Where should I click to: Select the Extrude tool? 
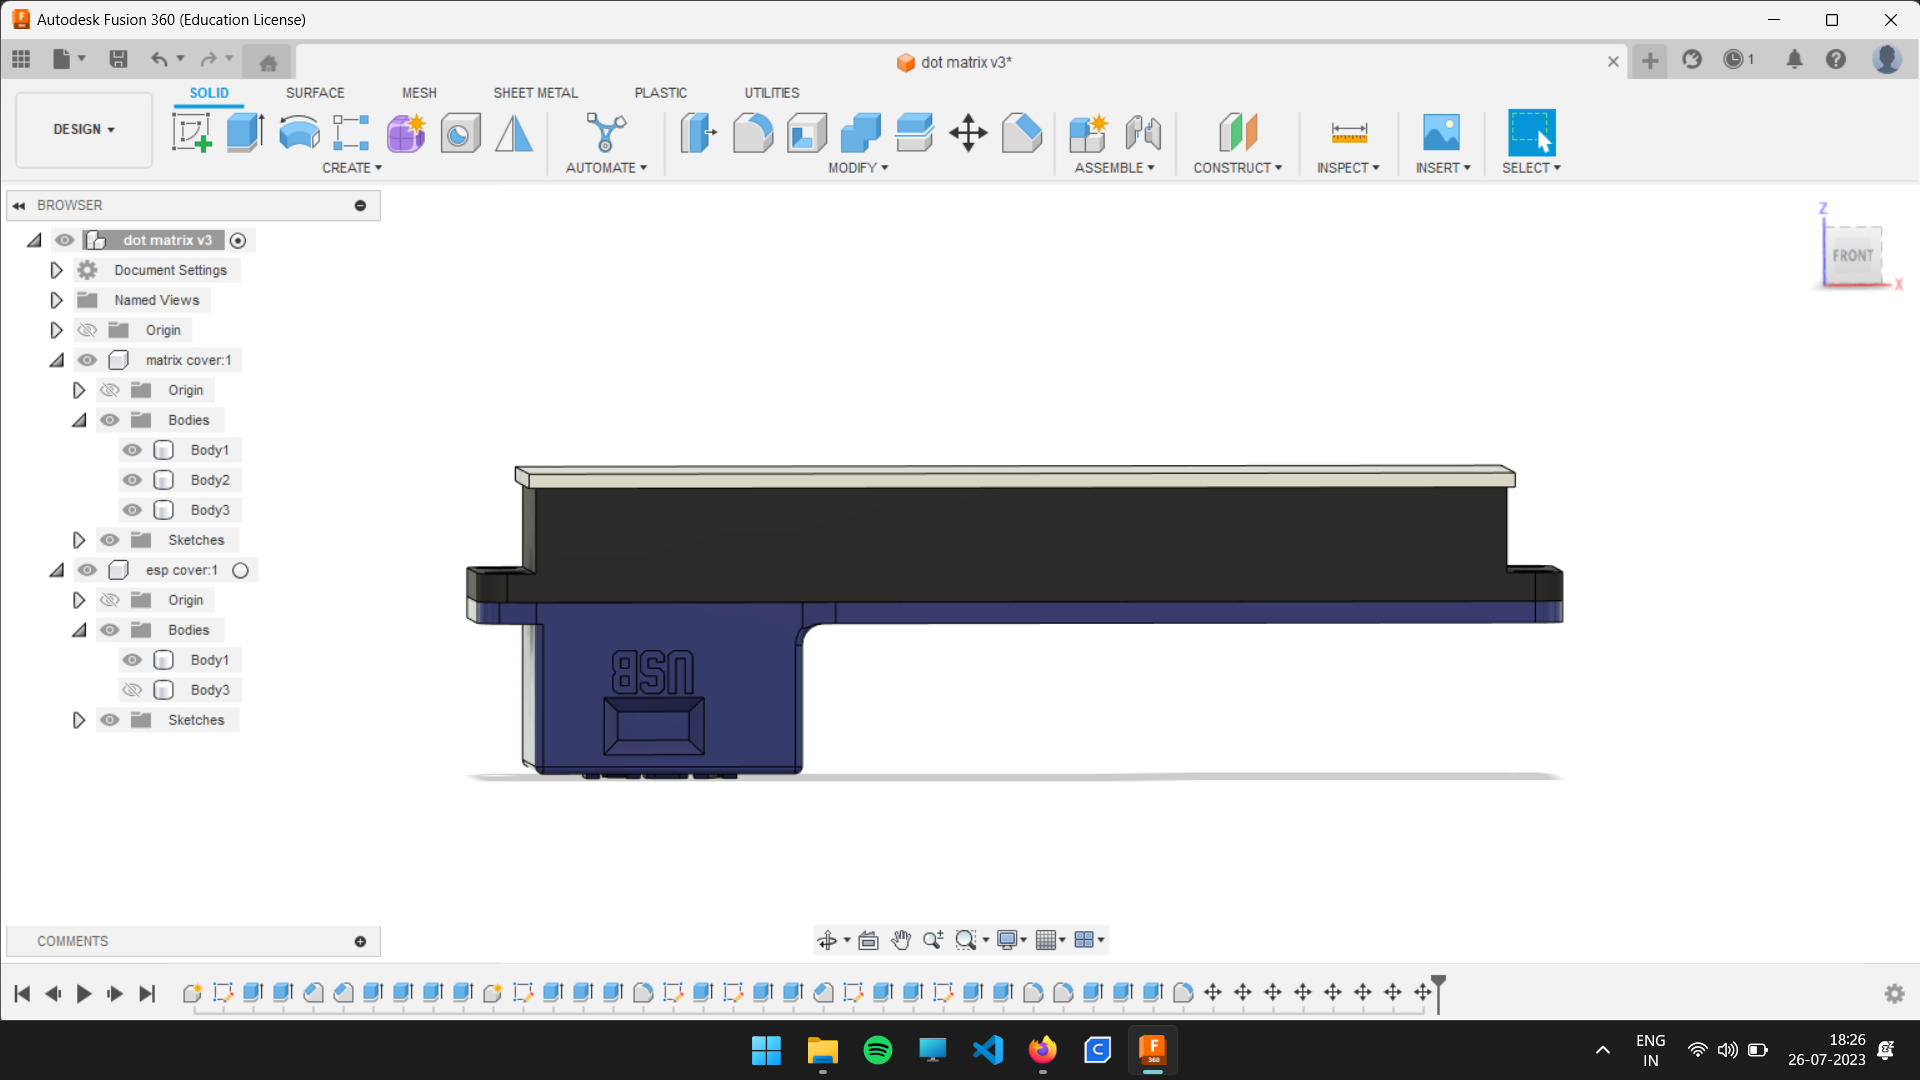pyautogui.click(x=244, y=133)
